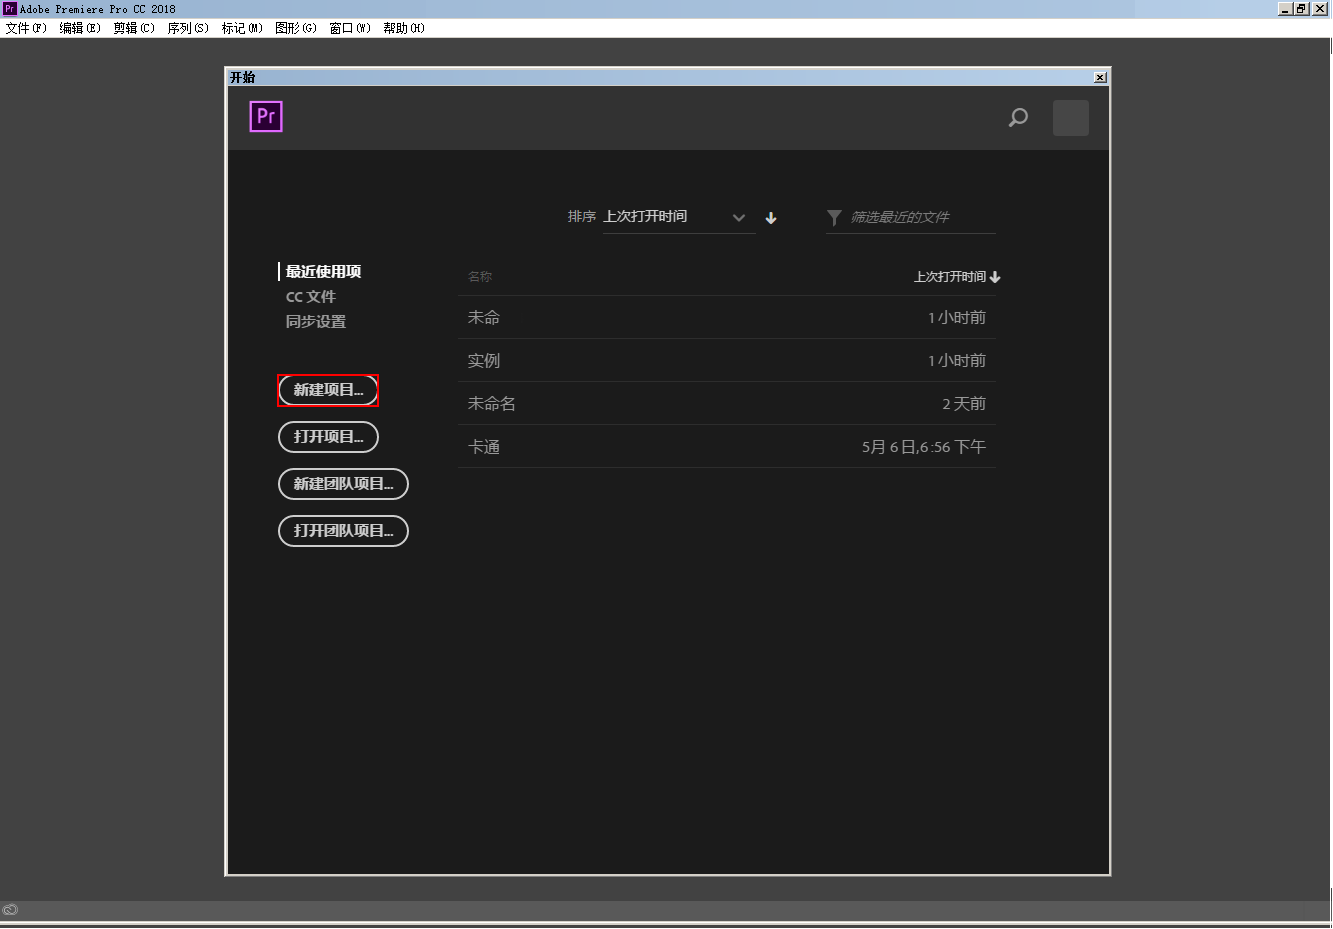Open the 编辑(E) menu
This screenshot has width=1333, height=929.
click(80, 28)
